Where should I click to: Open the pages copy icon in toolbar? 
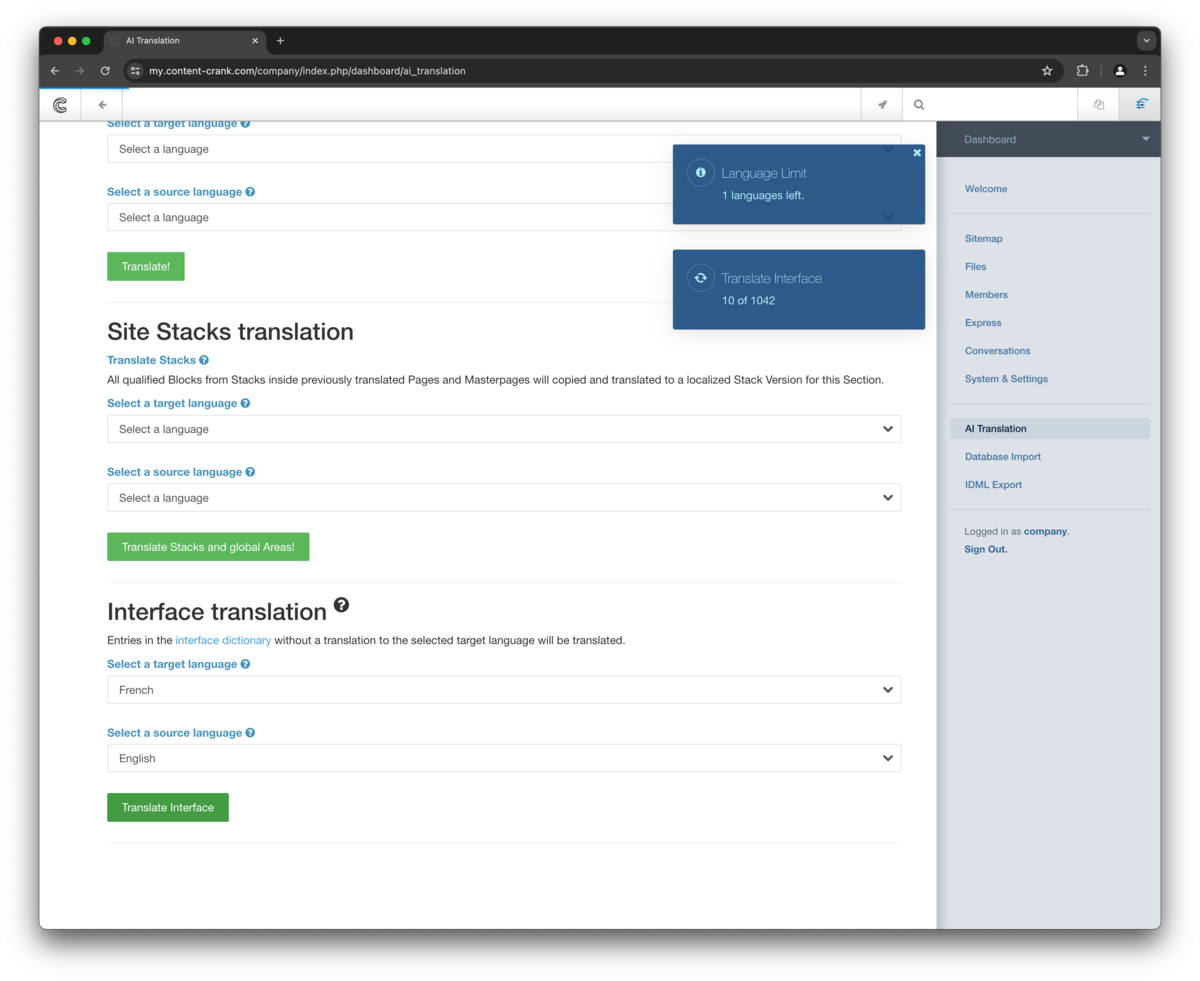1099,105
